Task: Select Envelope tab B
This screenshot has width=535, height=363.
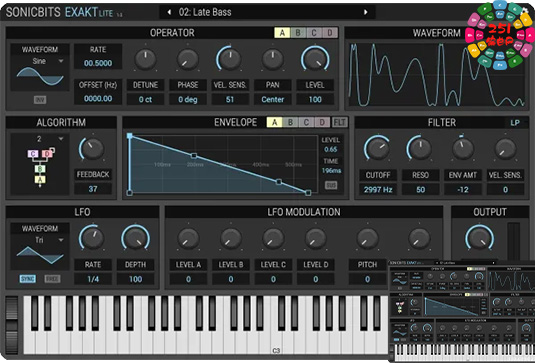Action: click(x=290, y=122)
